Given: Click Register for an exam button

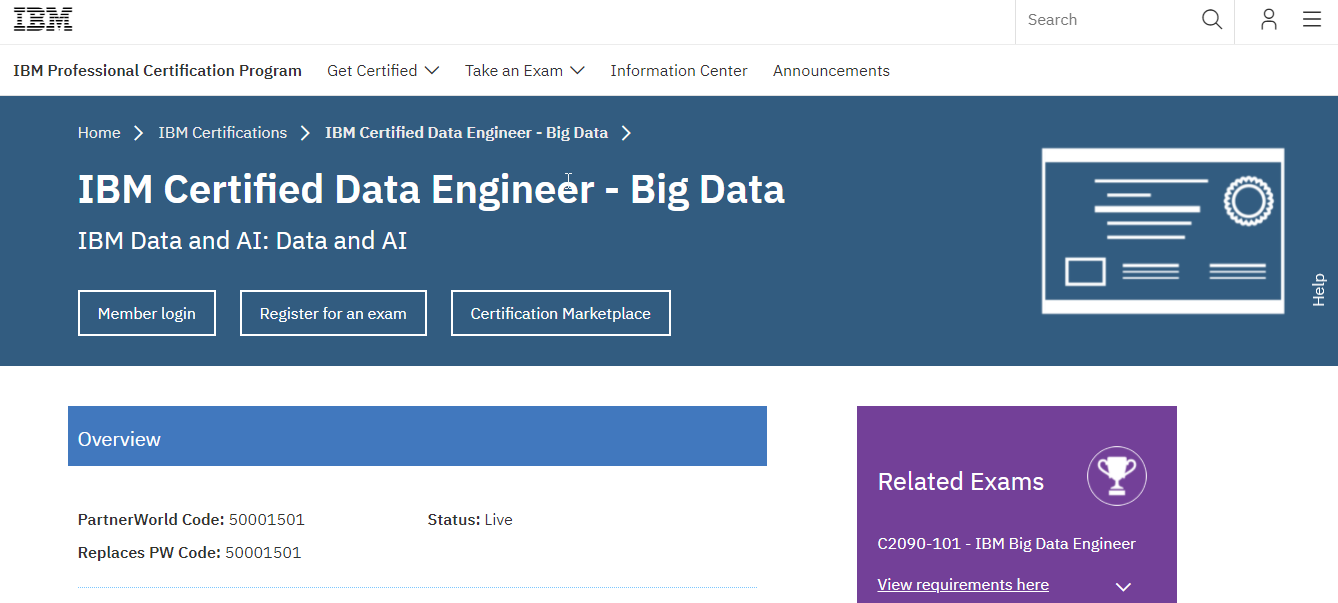Looking at the screenshot, I should [x=333, y=313].
